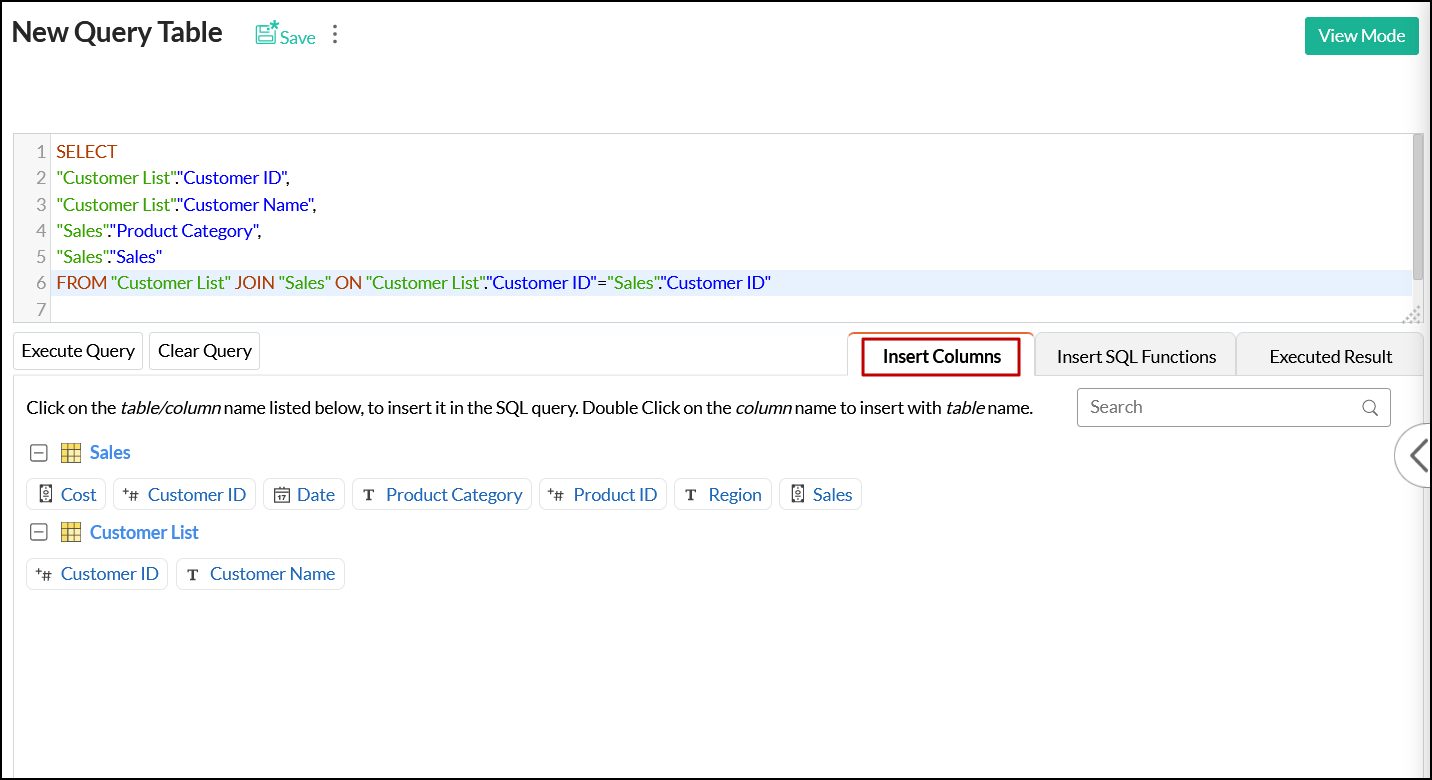1432x780 pixels.
Task: Switch to the Insert SQL Functions tab
Action: [1135, 354]
